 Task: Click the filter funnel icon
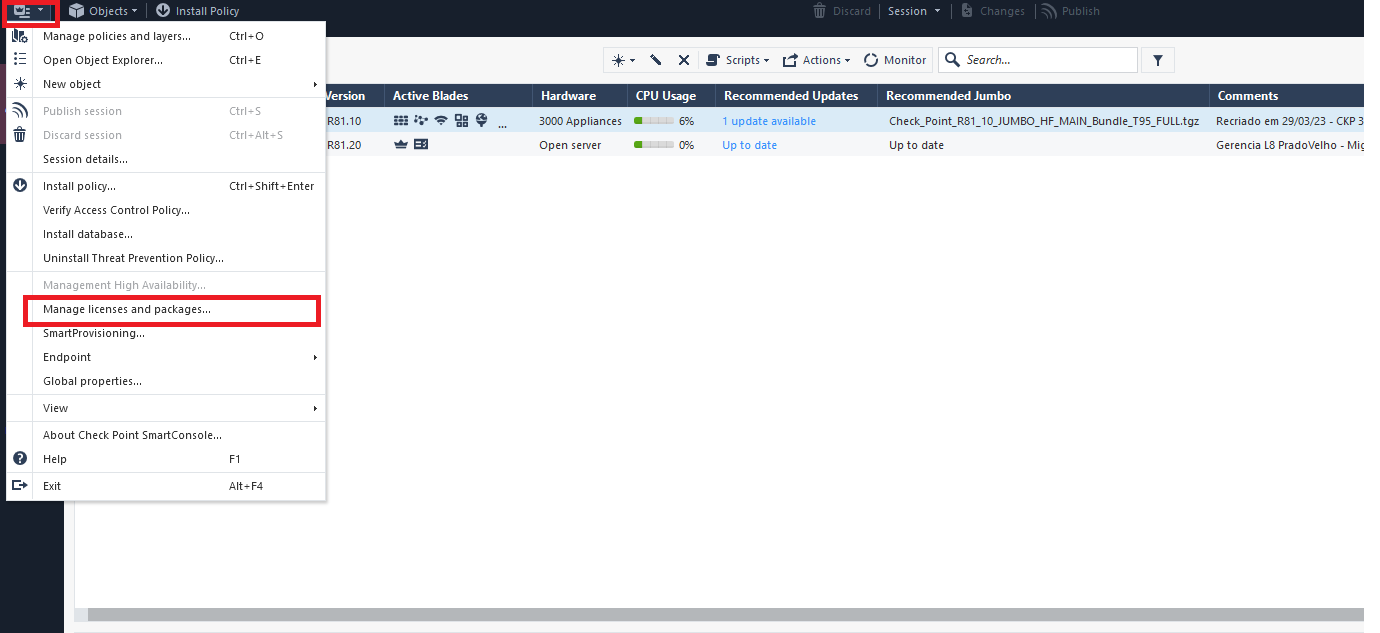(x=1158, y=60)
